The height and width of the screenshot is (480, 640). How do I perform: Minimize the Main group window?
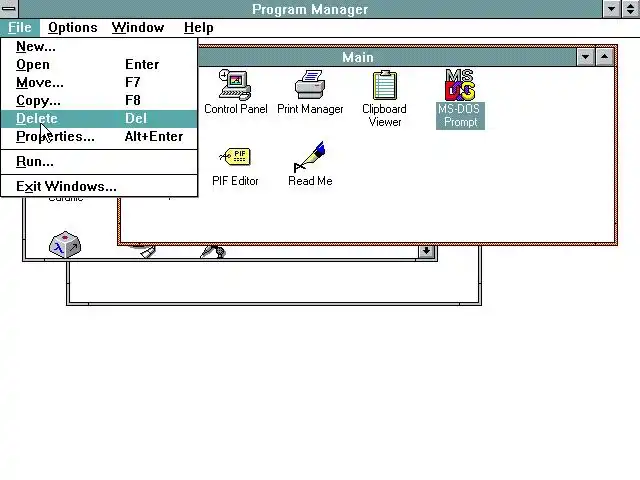(x=585, y=57)
